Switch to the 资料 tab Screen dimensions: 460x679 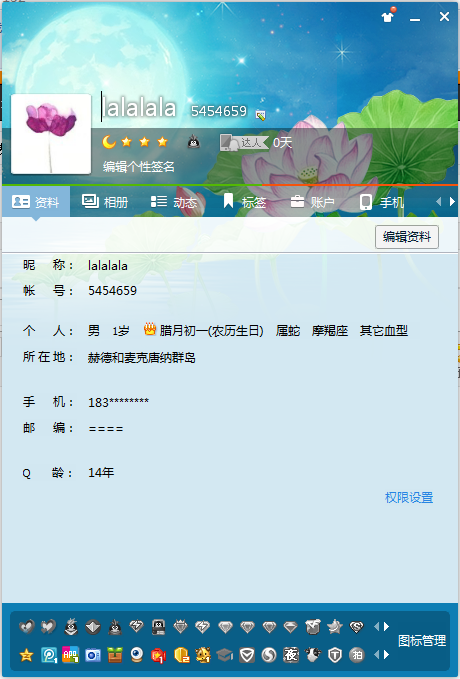(x=36, y=202)
